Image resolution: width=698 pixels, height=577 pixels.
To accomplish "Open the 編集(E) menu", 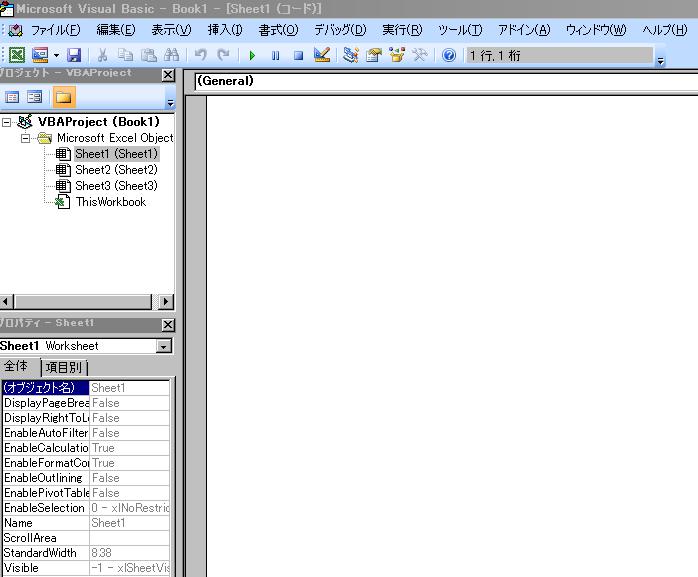I will click(x=116, y=30).
